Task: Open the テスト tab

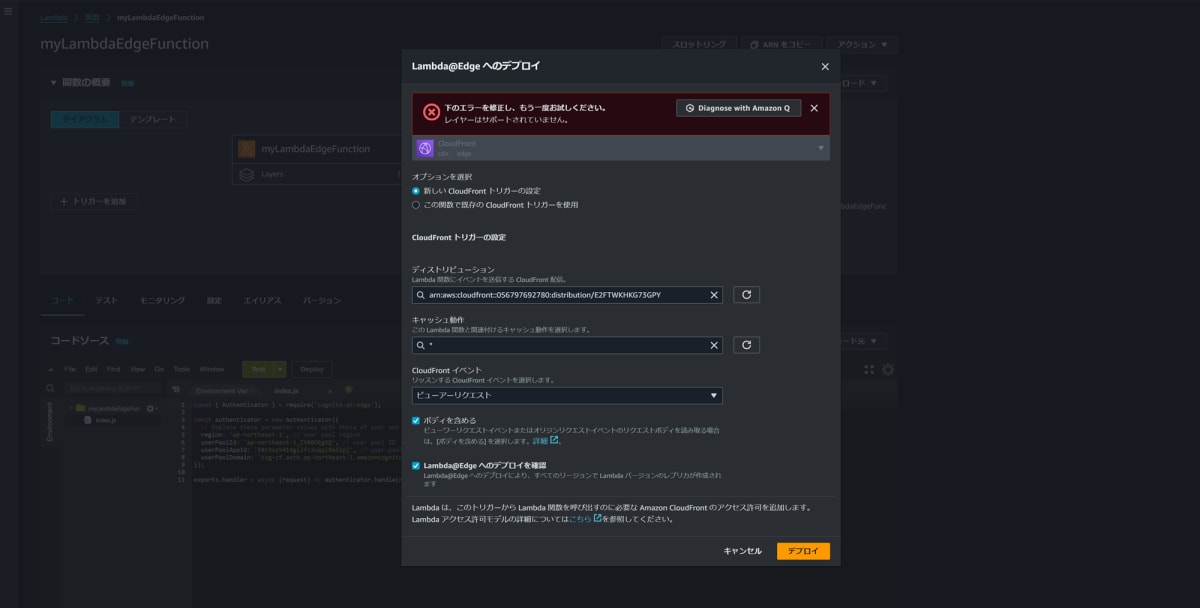Action: (107, 300)
